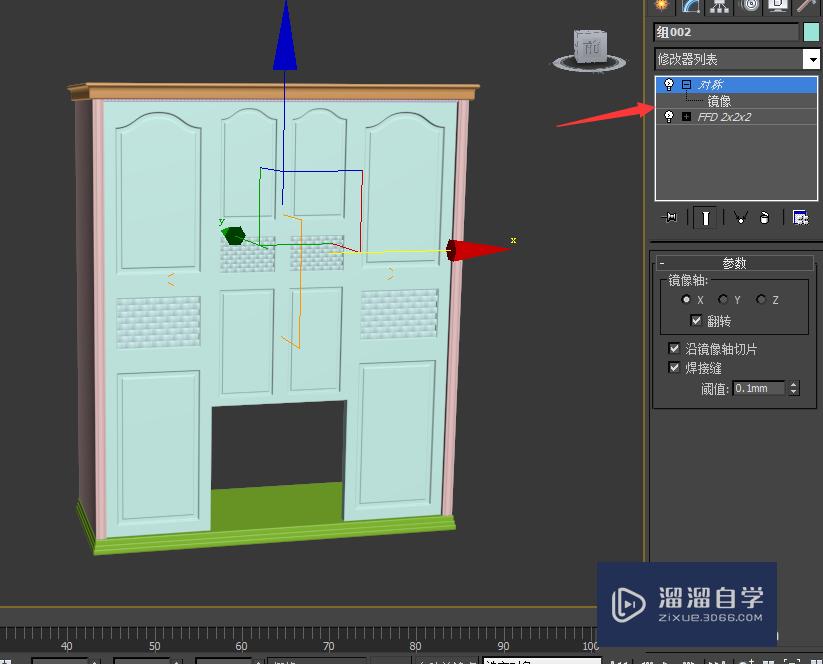
Task: Select the 镜像 sub-object level
Action: (719, 101)
